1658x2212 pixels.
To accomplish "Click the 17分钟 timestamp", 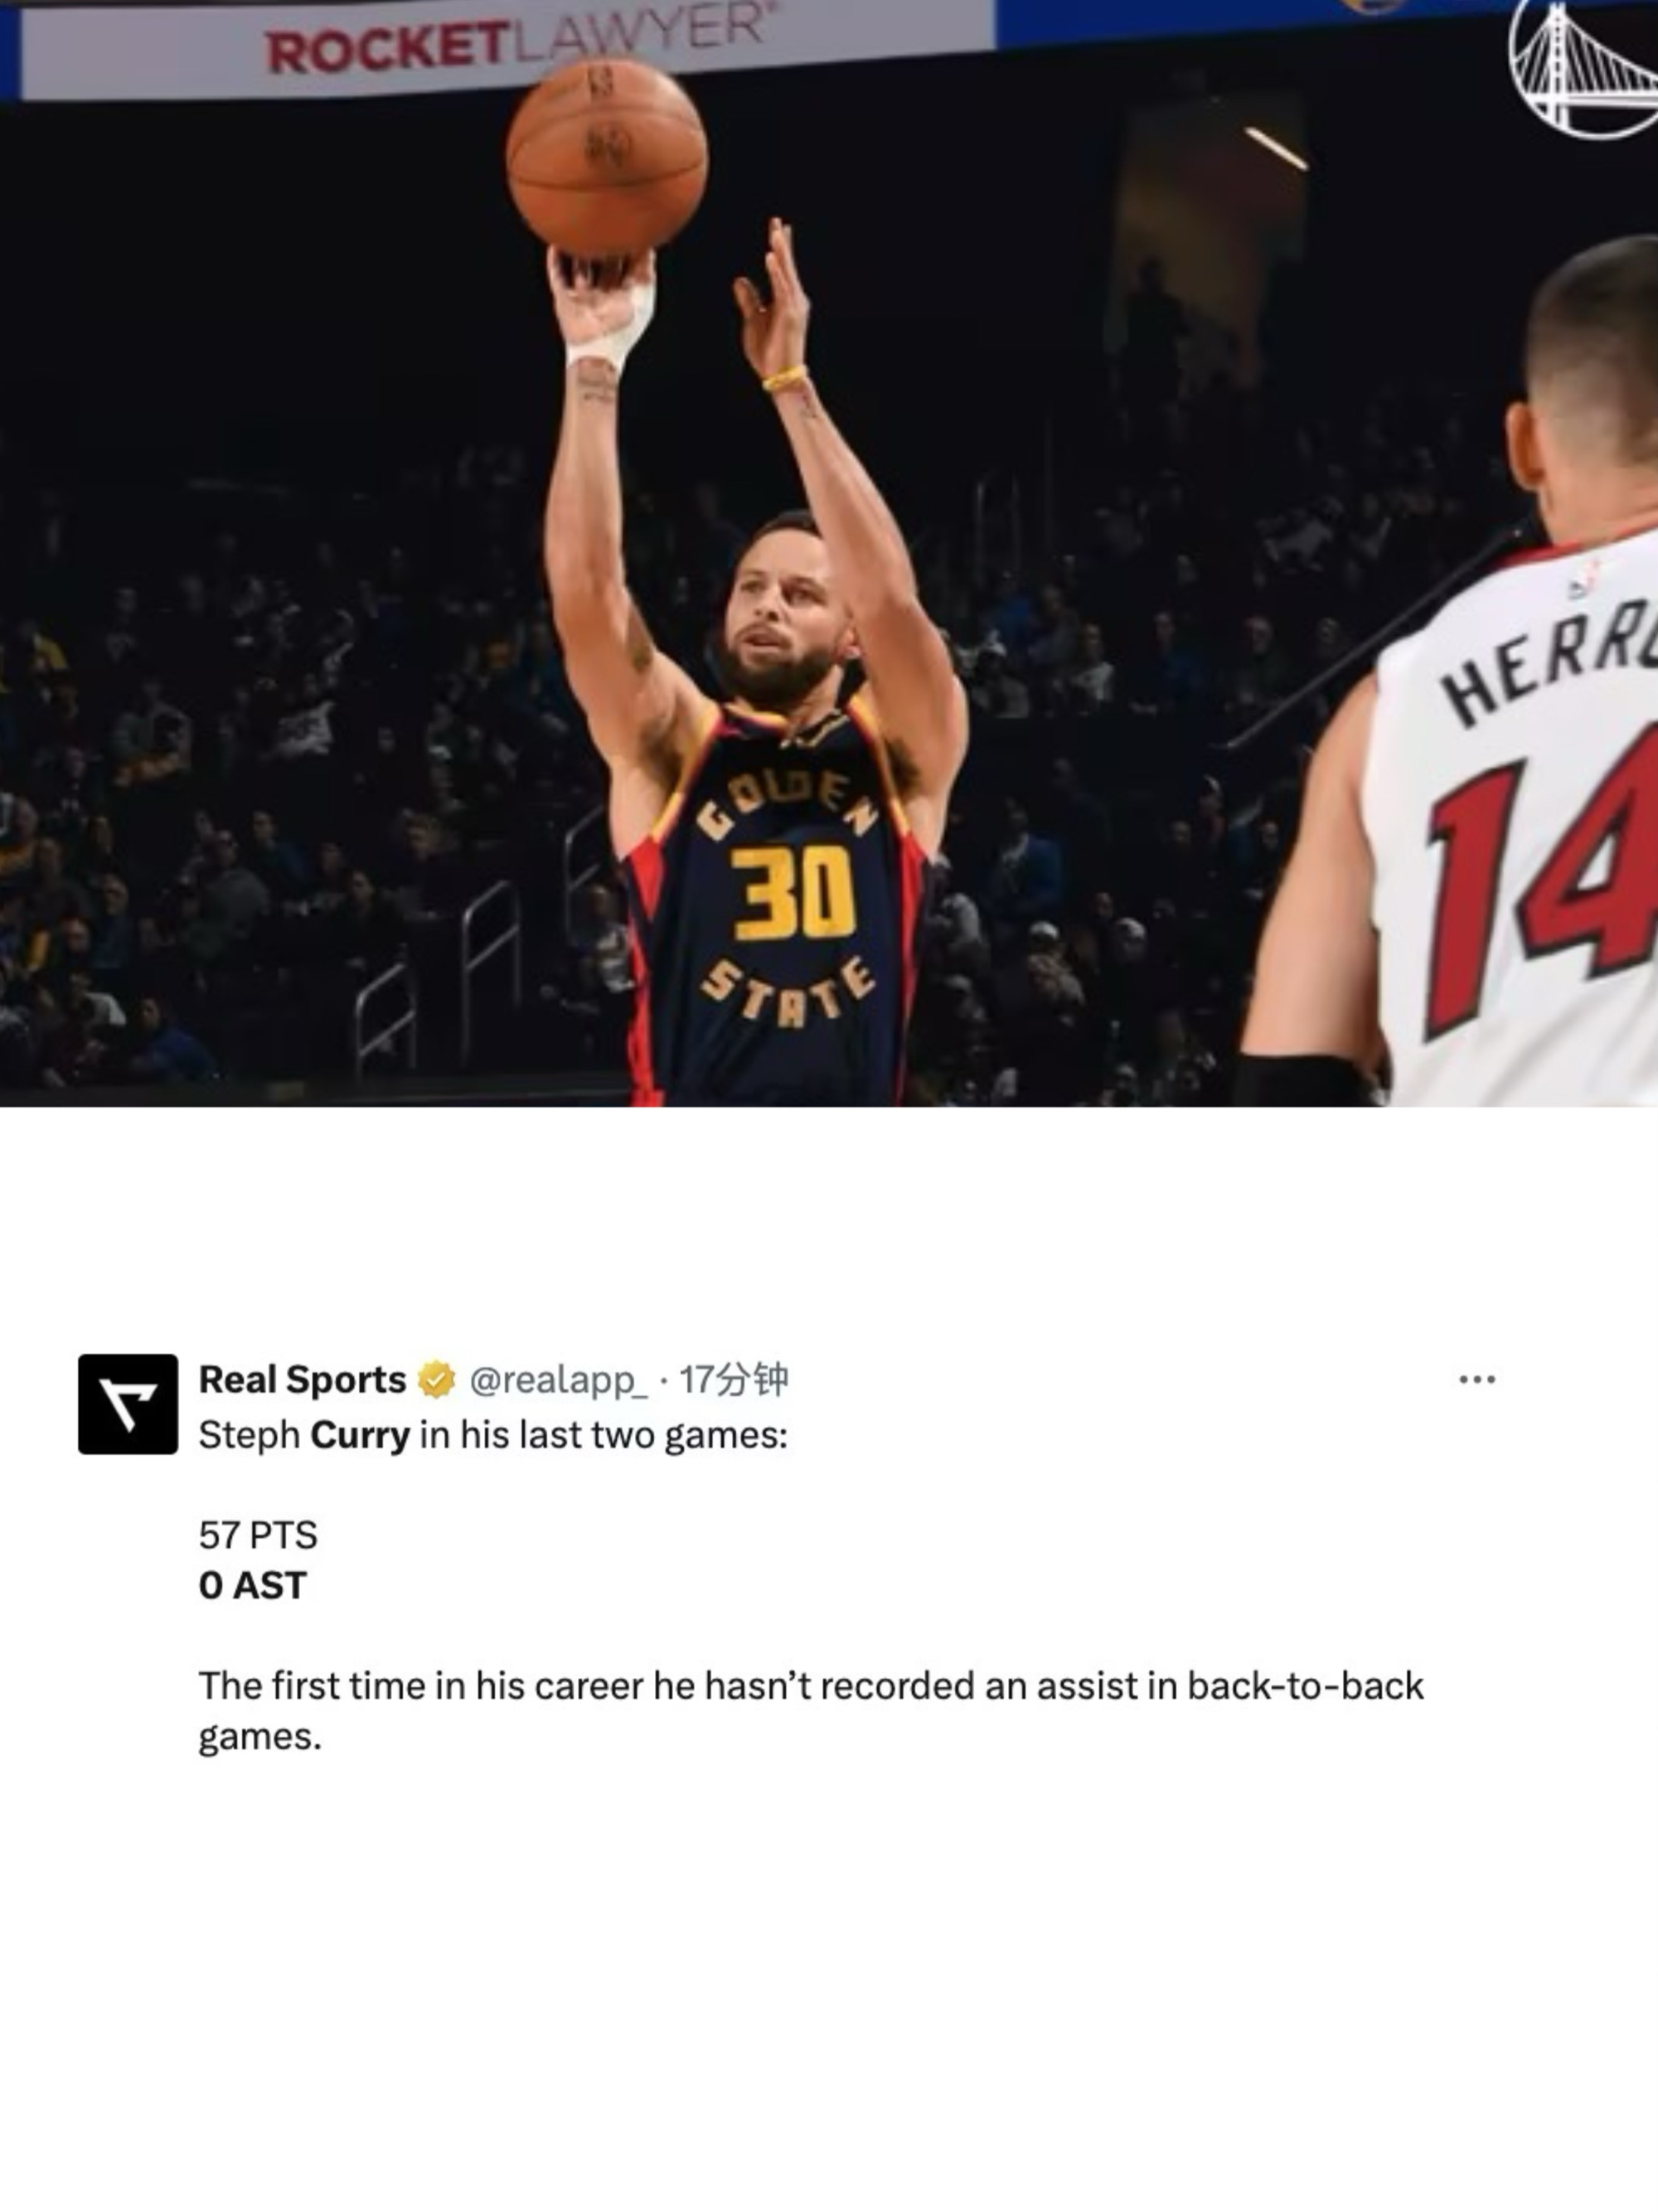I will 734,1380.
